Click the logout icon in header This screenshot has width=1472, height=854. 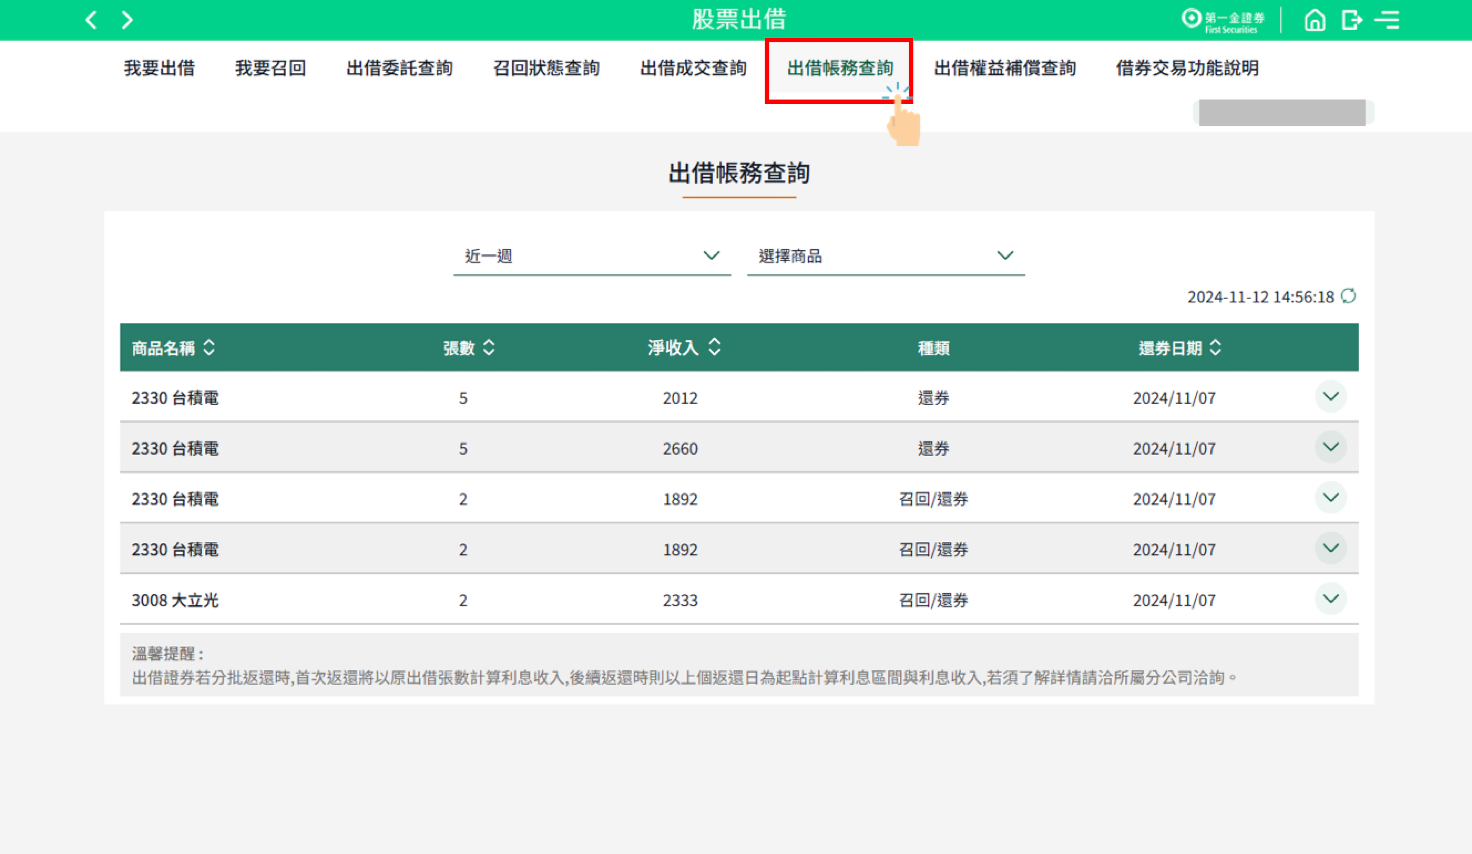(1351, 20)
